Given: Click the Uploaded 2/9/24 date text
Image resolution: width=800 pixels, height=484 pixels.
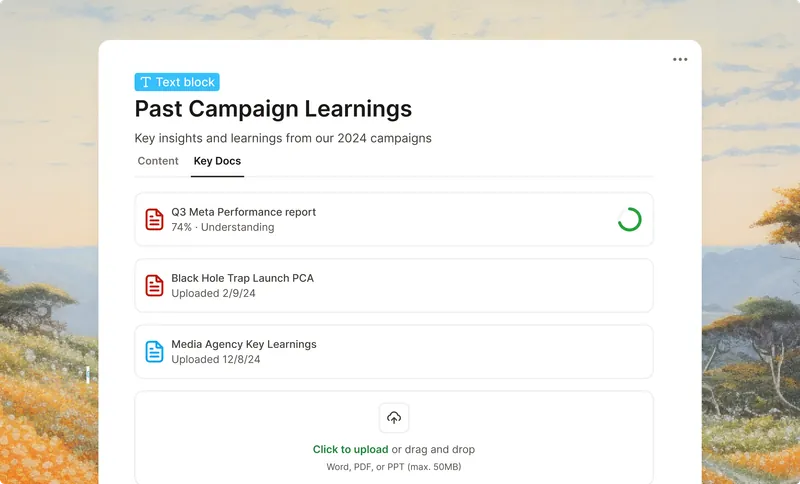Looking at the screenshot, I should point(213,293).
